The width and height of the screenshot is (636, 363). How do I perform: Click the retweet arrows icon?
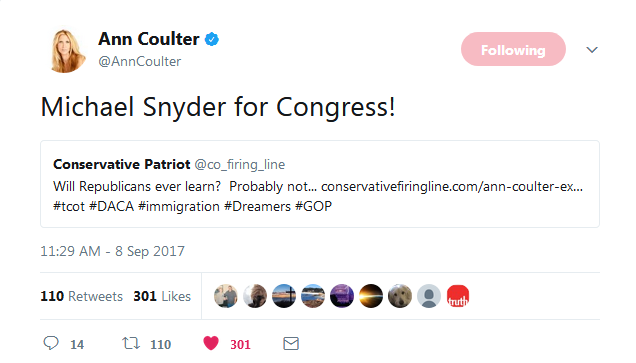pos(131,344)
